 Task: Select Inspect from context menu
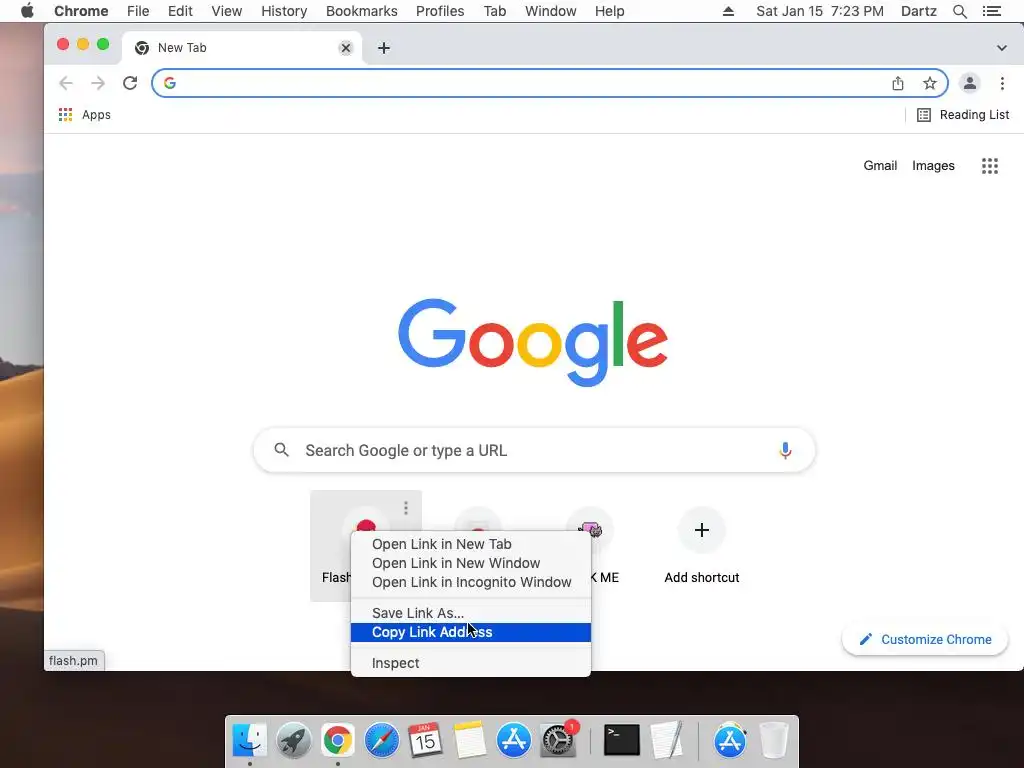point(471,663)
